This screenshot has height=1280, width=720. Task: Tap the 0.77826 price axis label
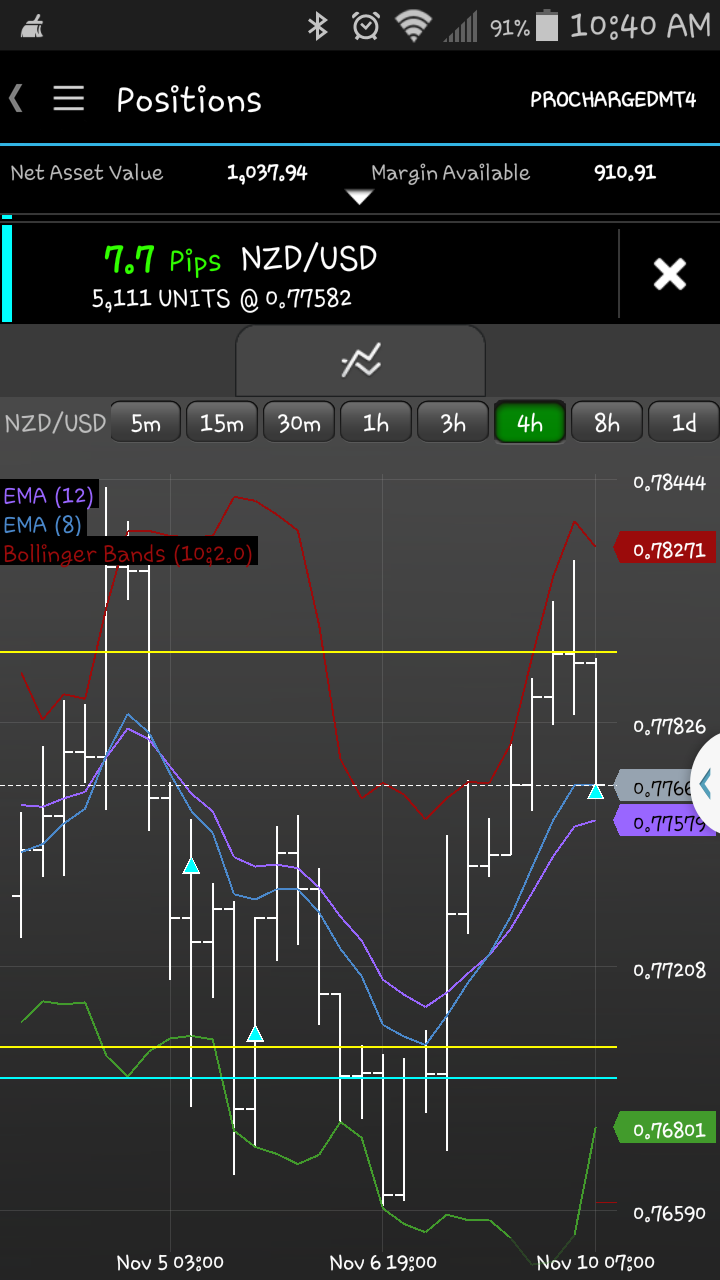(x=669, y=726)
